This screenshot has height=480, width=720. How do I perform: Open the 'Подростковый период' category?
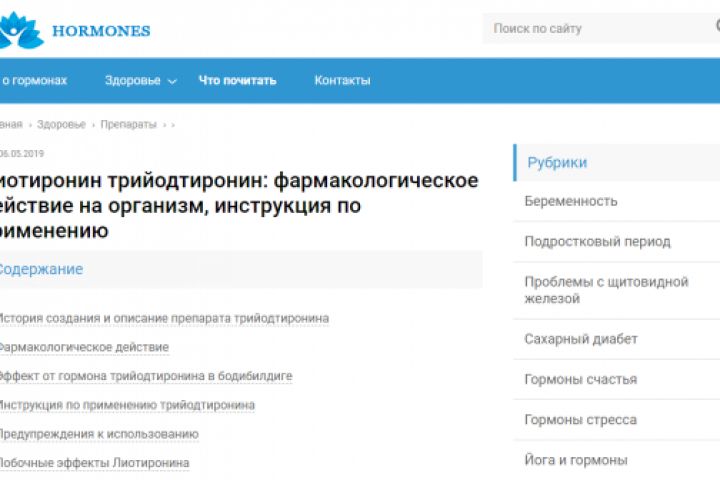tap(597, 241)
